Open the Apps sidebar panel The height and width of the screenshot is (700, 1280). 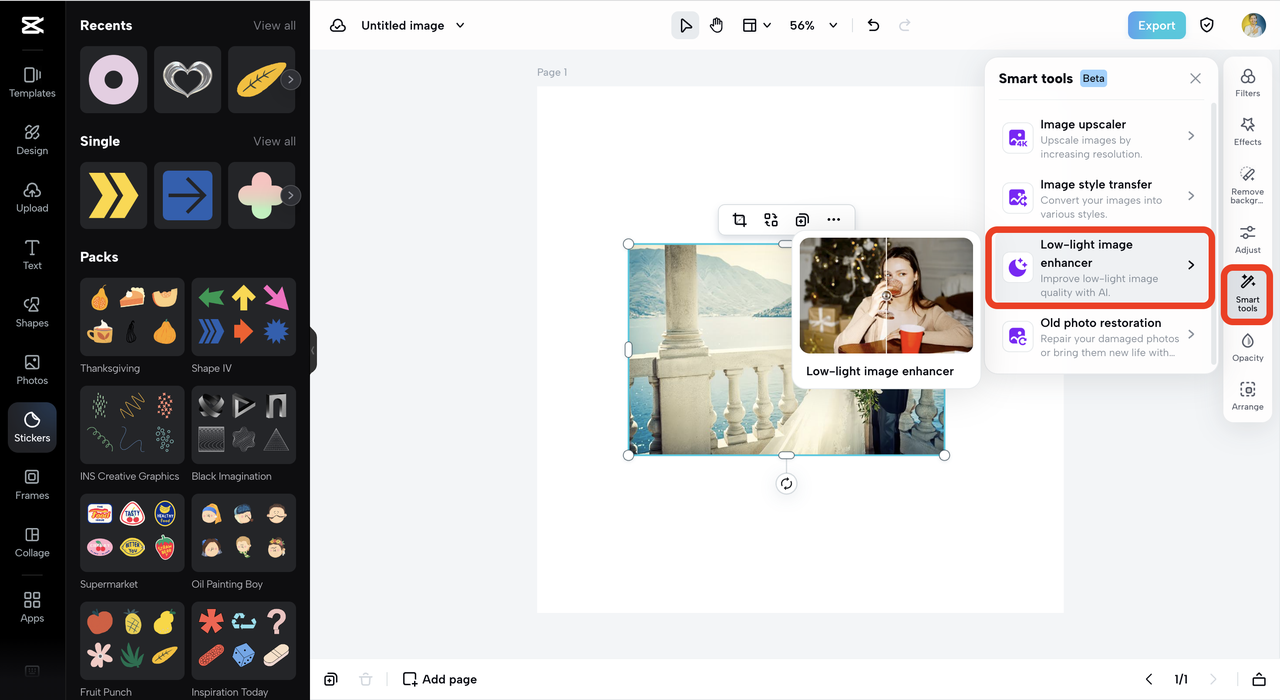(x=32, y=607)
